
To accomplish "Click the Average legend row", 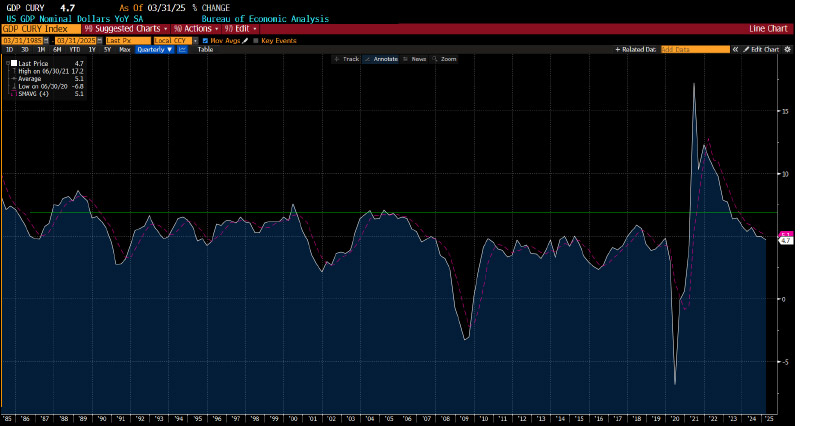I will click(x=47, y=78).
